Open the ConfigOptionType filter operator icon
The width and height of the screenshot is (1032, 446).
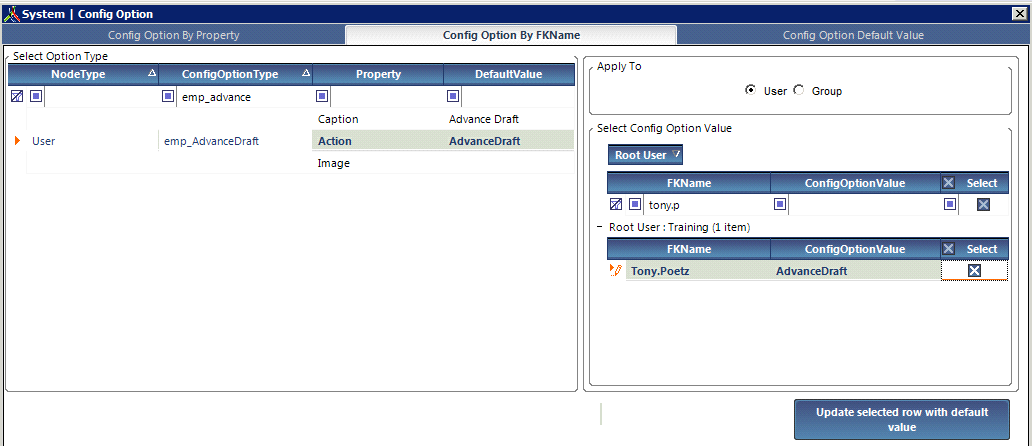coord(168,97)
